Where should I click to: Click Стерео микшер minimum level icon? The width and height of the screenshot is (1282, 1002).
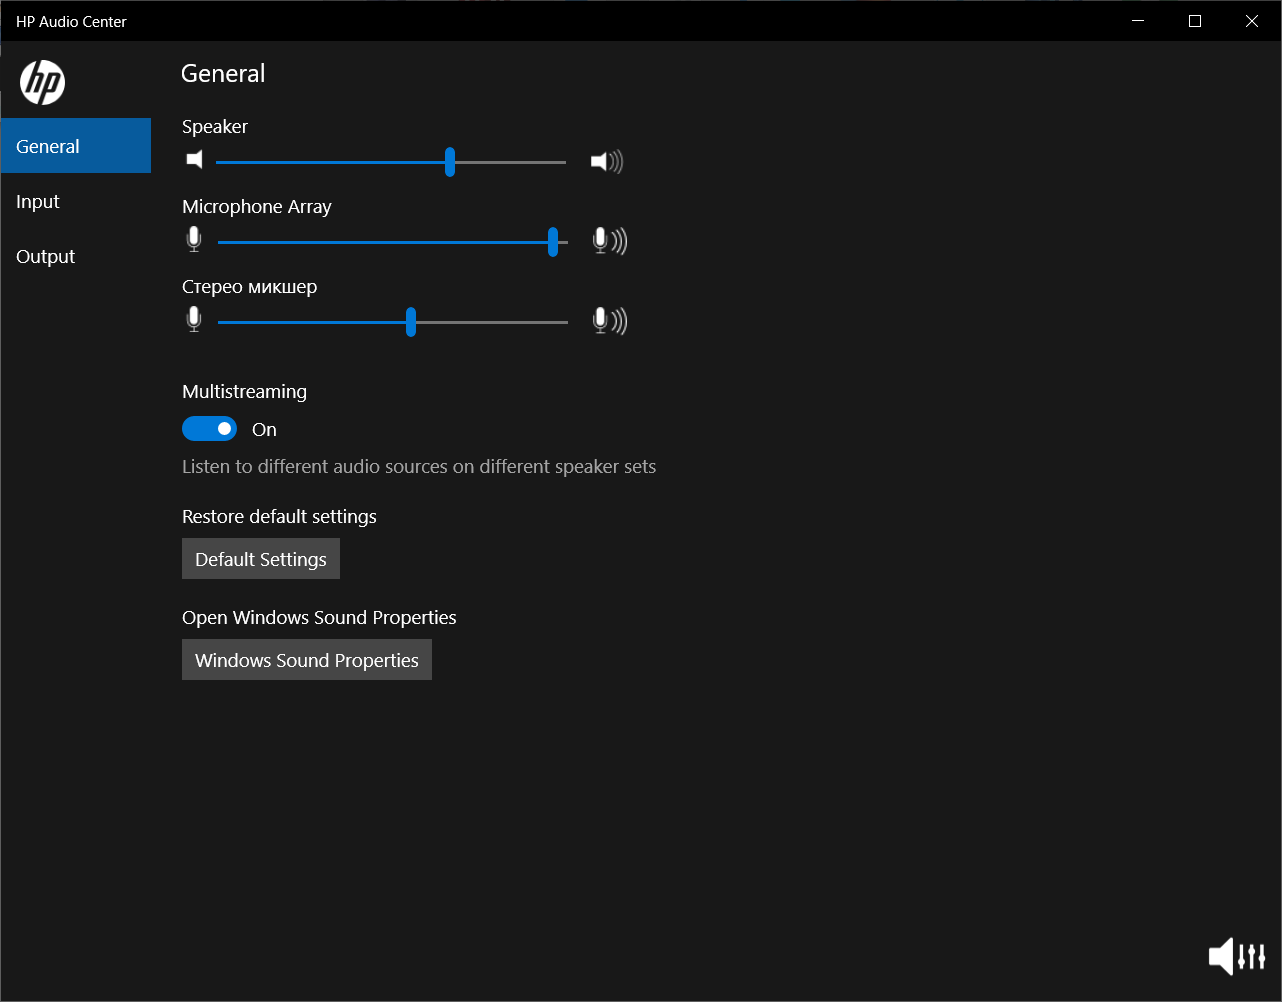[194, 320]
